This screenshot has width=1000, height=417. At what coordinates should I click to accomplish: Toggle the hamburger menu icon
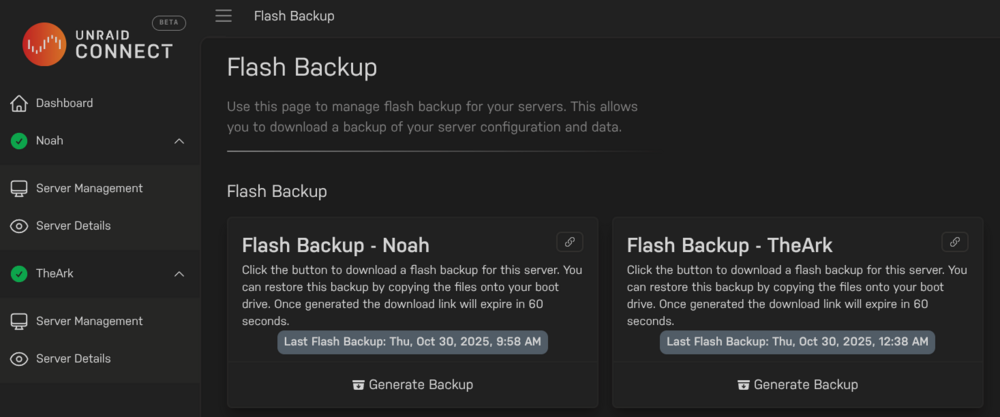tap(223, 16)
